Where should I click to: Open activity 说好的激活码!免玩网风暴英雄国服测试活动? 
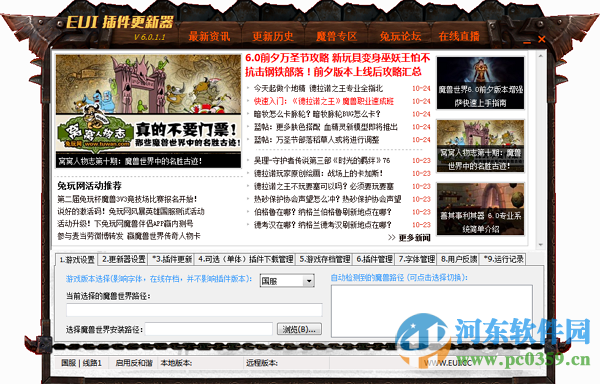[x=131, y=212]
